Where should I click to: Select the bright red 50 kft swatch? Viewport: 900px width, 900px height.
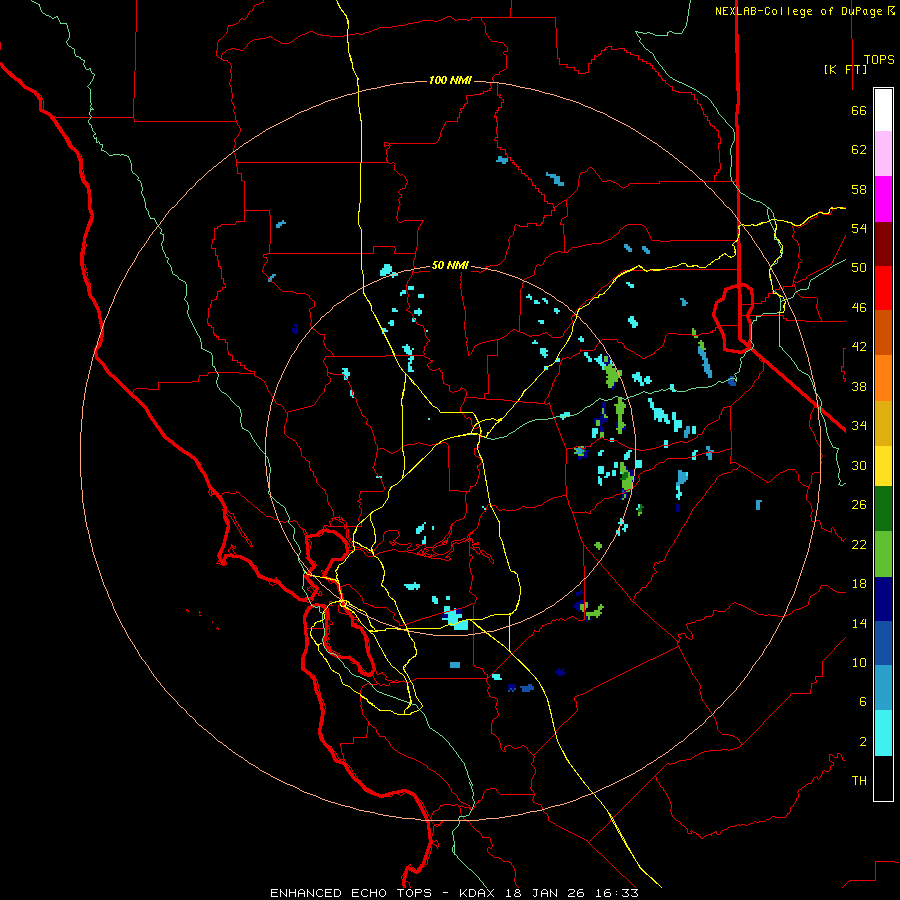click(883, 288)
